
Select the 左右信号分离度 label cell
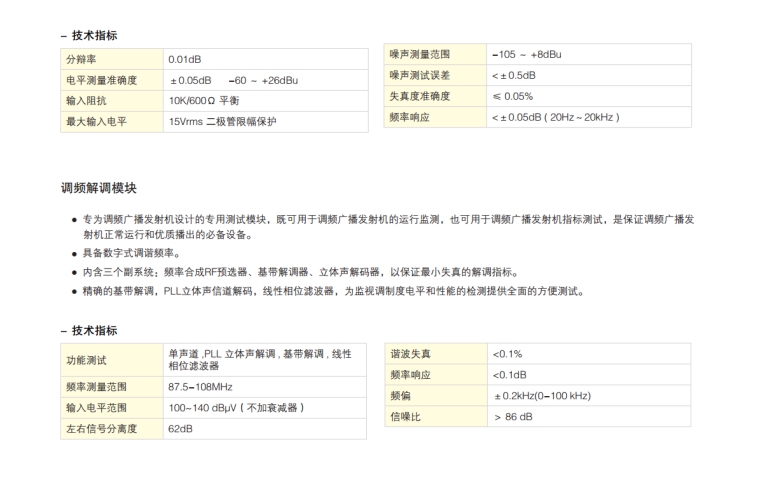(x=100, y=429)
